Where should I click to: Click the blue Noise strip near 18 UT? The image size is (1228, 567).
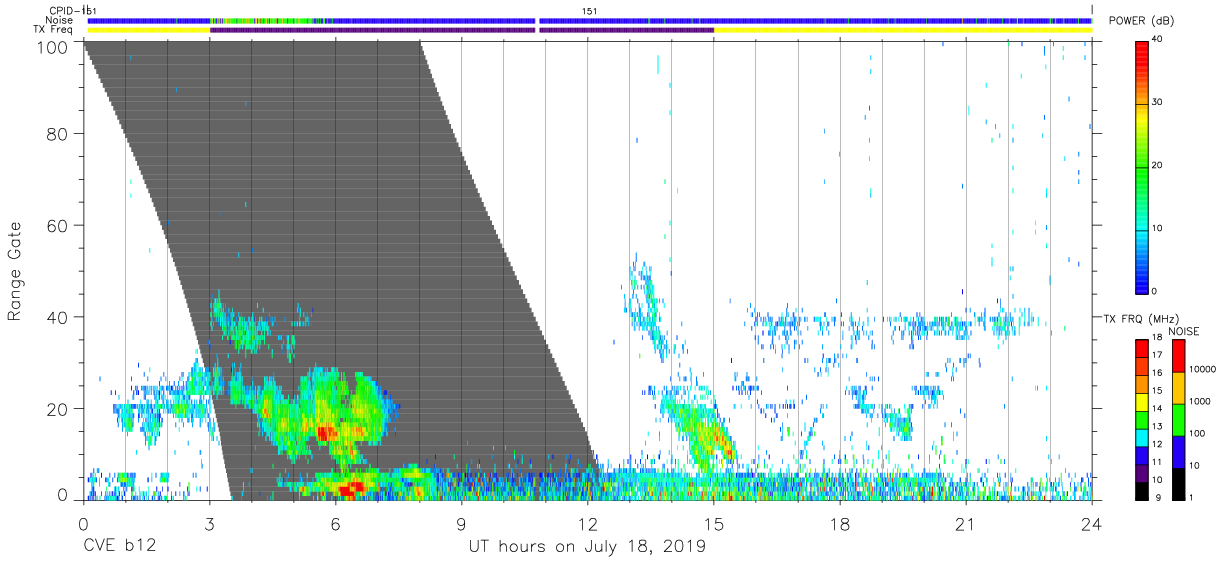click(x=840, y=20)
